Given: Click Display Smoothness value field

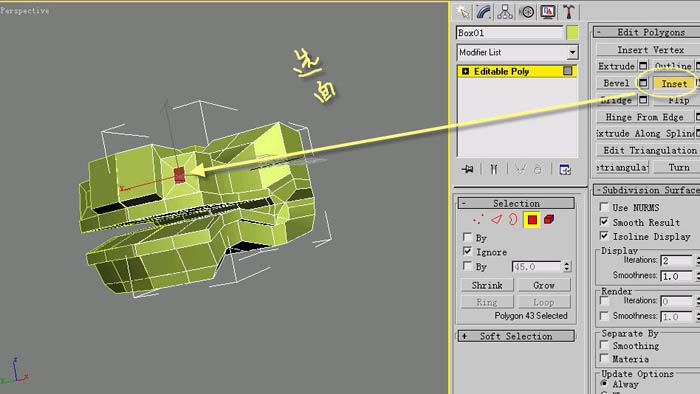Looking at the screenshot, I should (x=676, y=276).
